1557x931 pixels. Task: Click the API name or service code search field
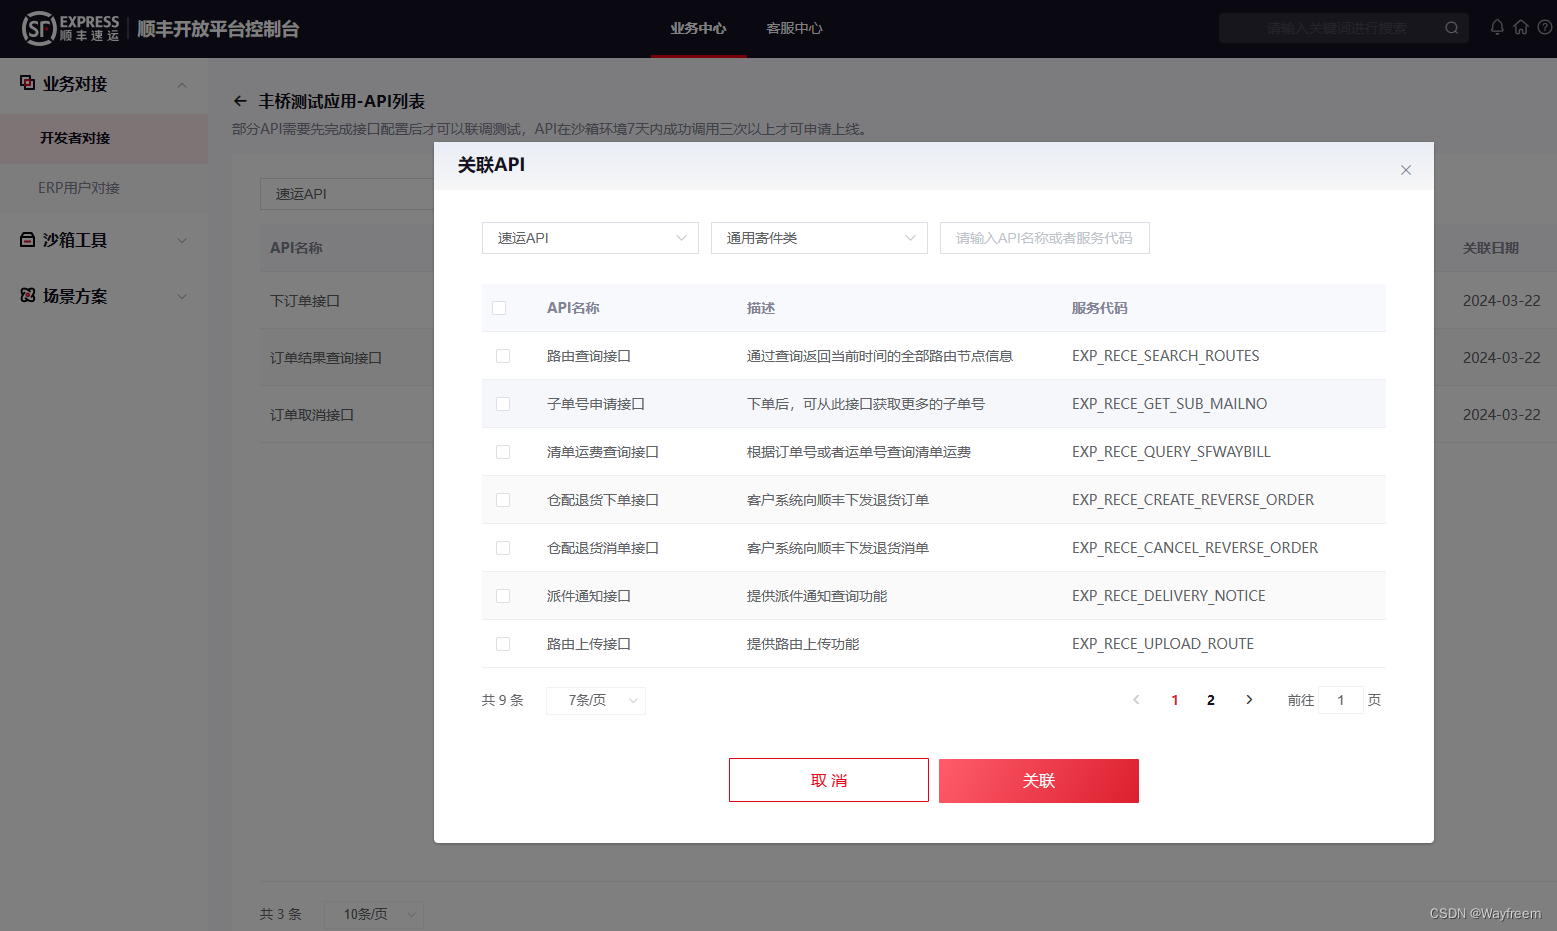tap(1045, 238)
